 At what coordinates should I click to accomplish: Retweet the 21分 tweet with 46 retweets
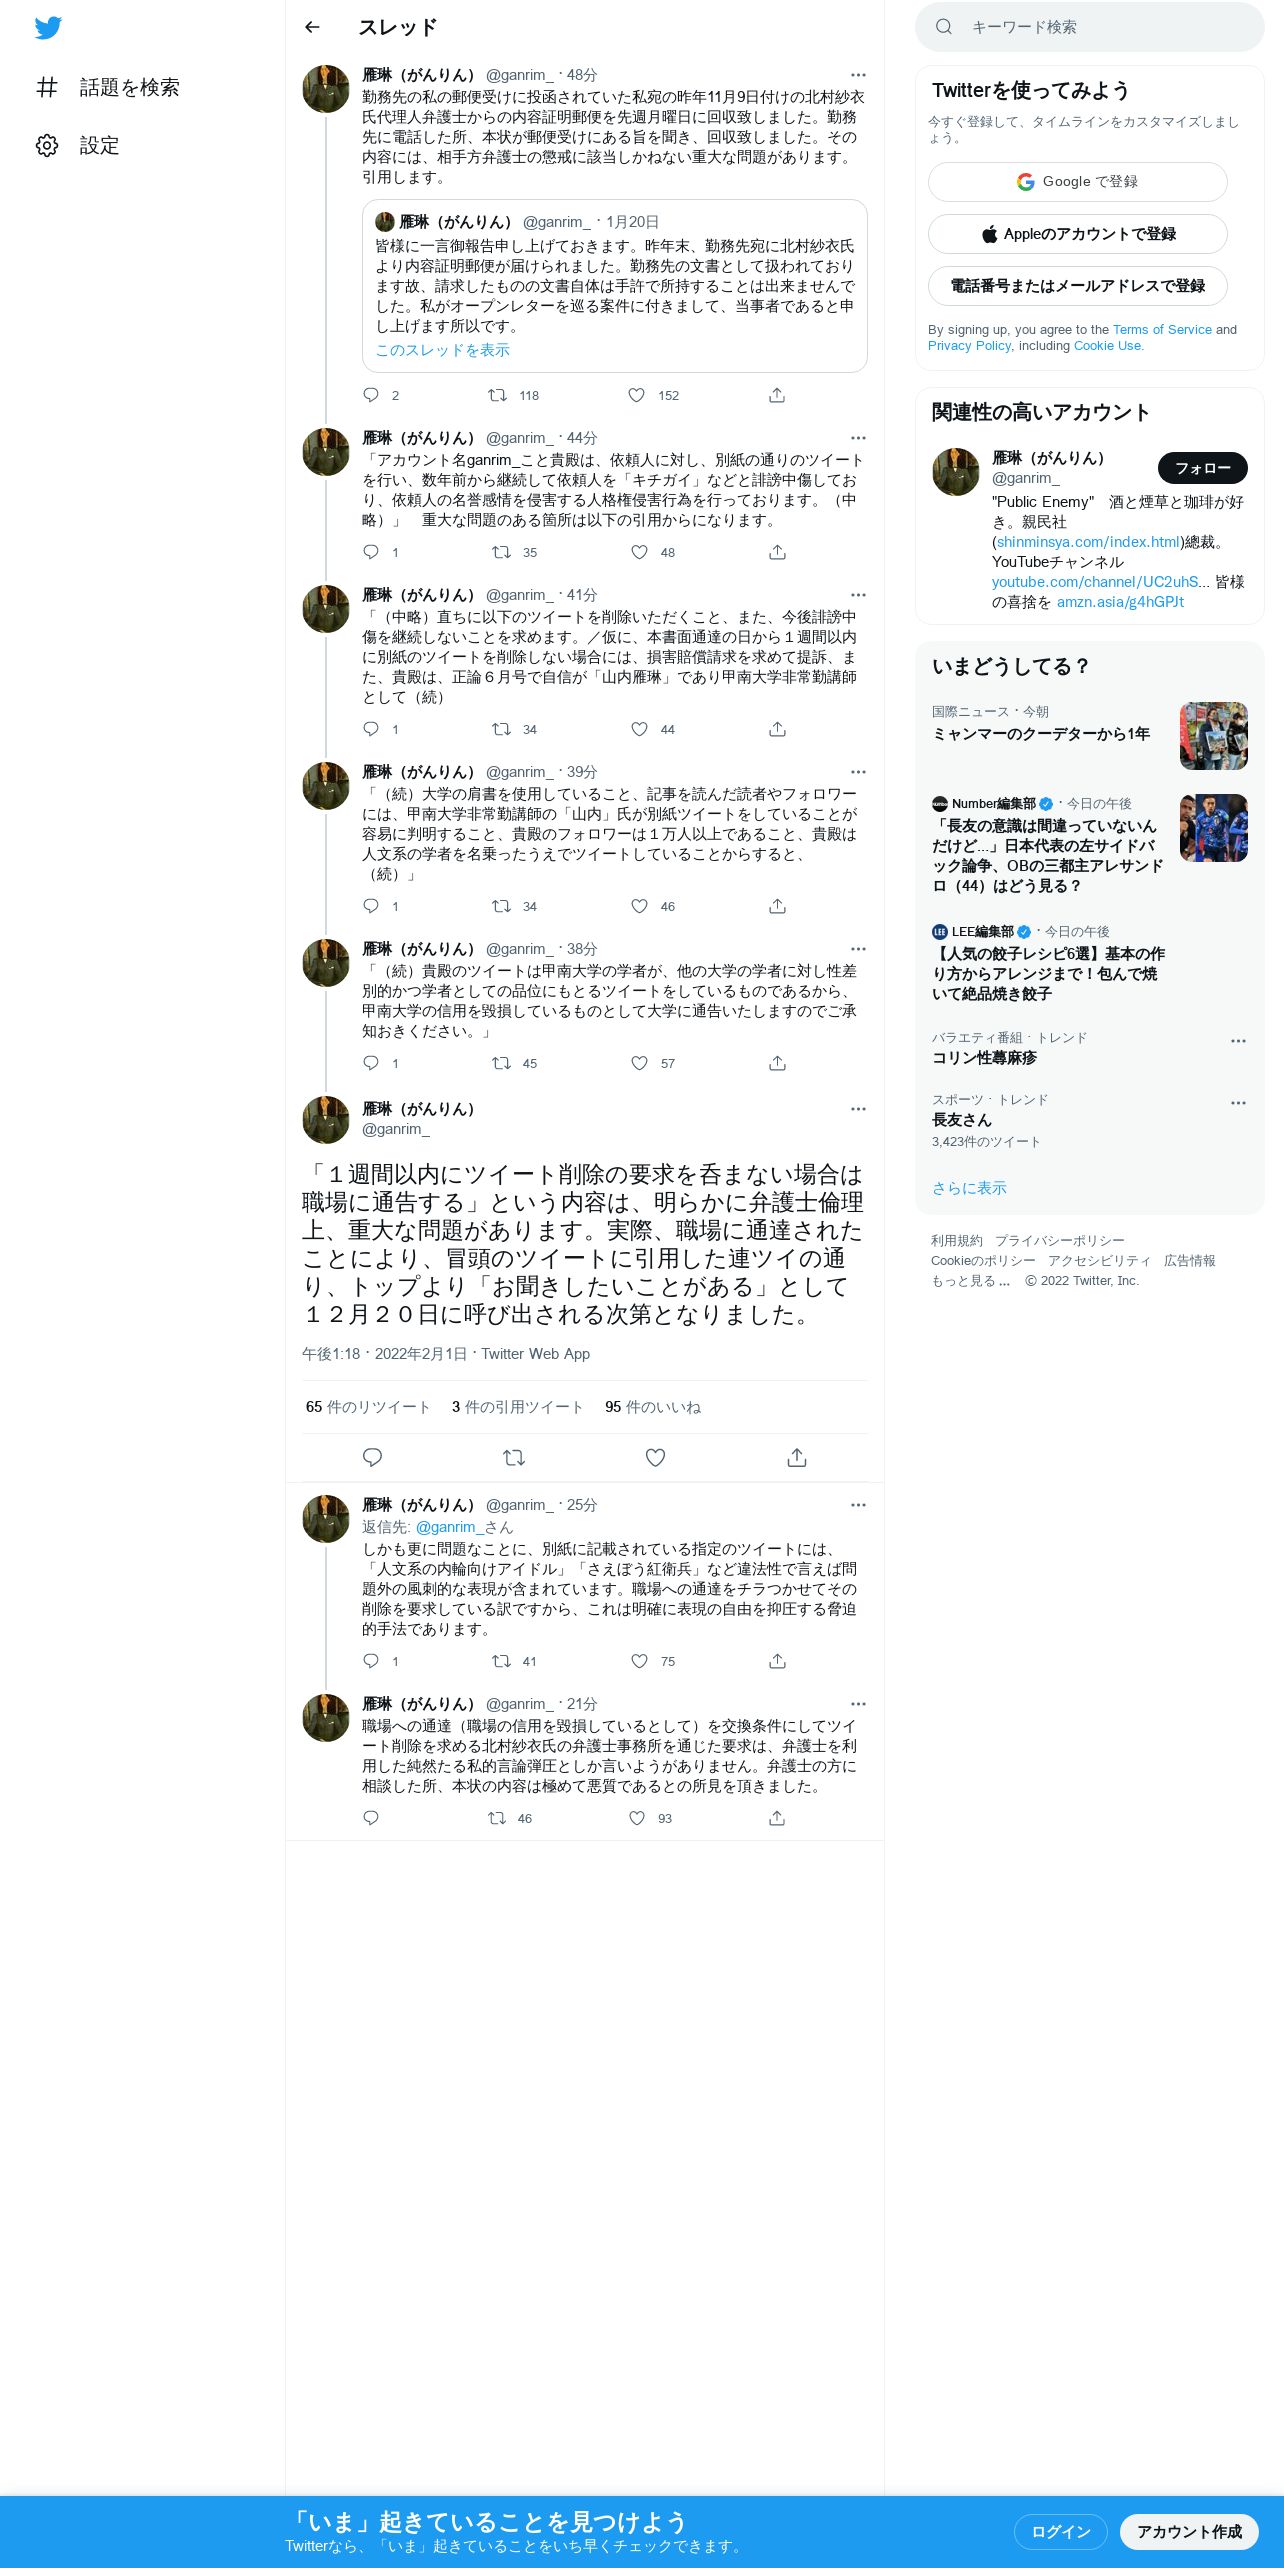pyautogui.click(x=496, y=1818)
